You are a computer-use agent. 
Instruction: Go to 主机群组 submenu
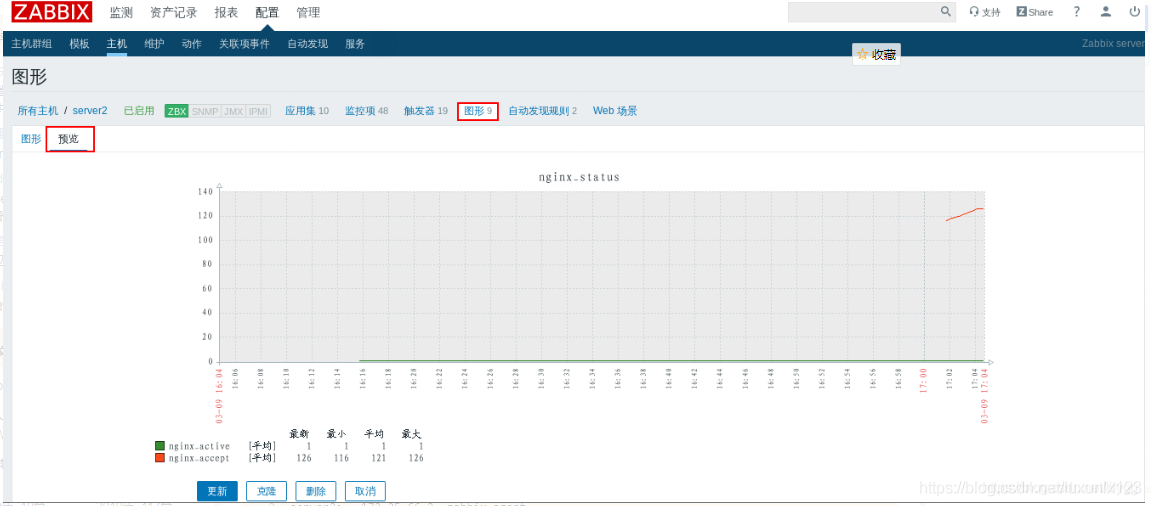[32, 44]
